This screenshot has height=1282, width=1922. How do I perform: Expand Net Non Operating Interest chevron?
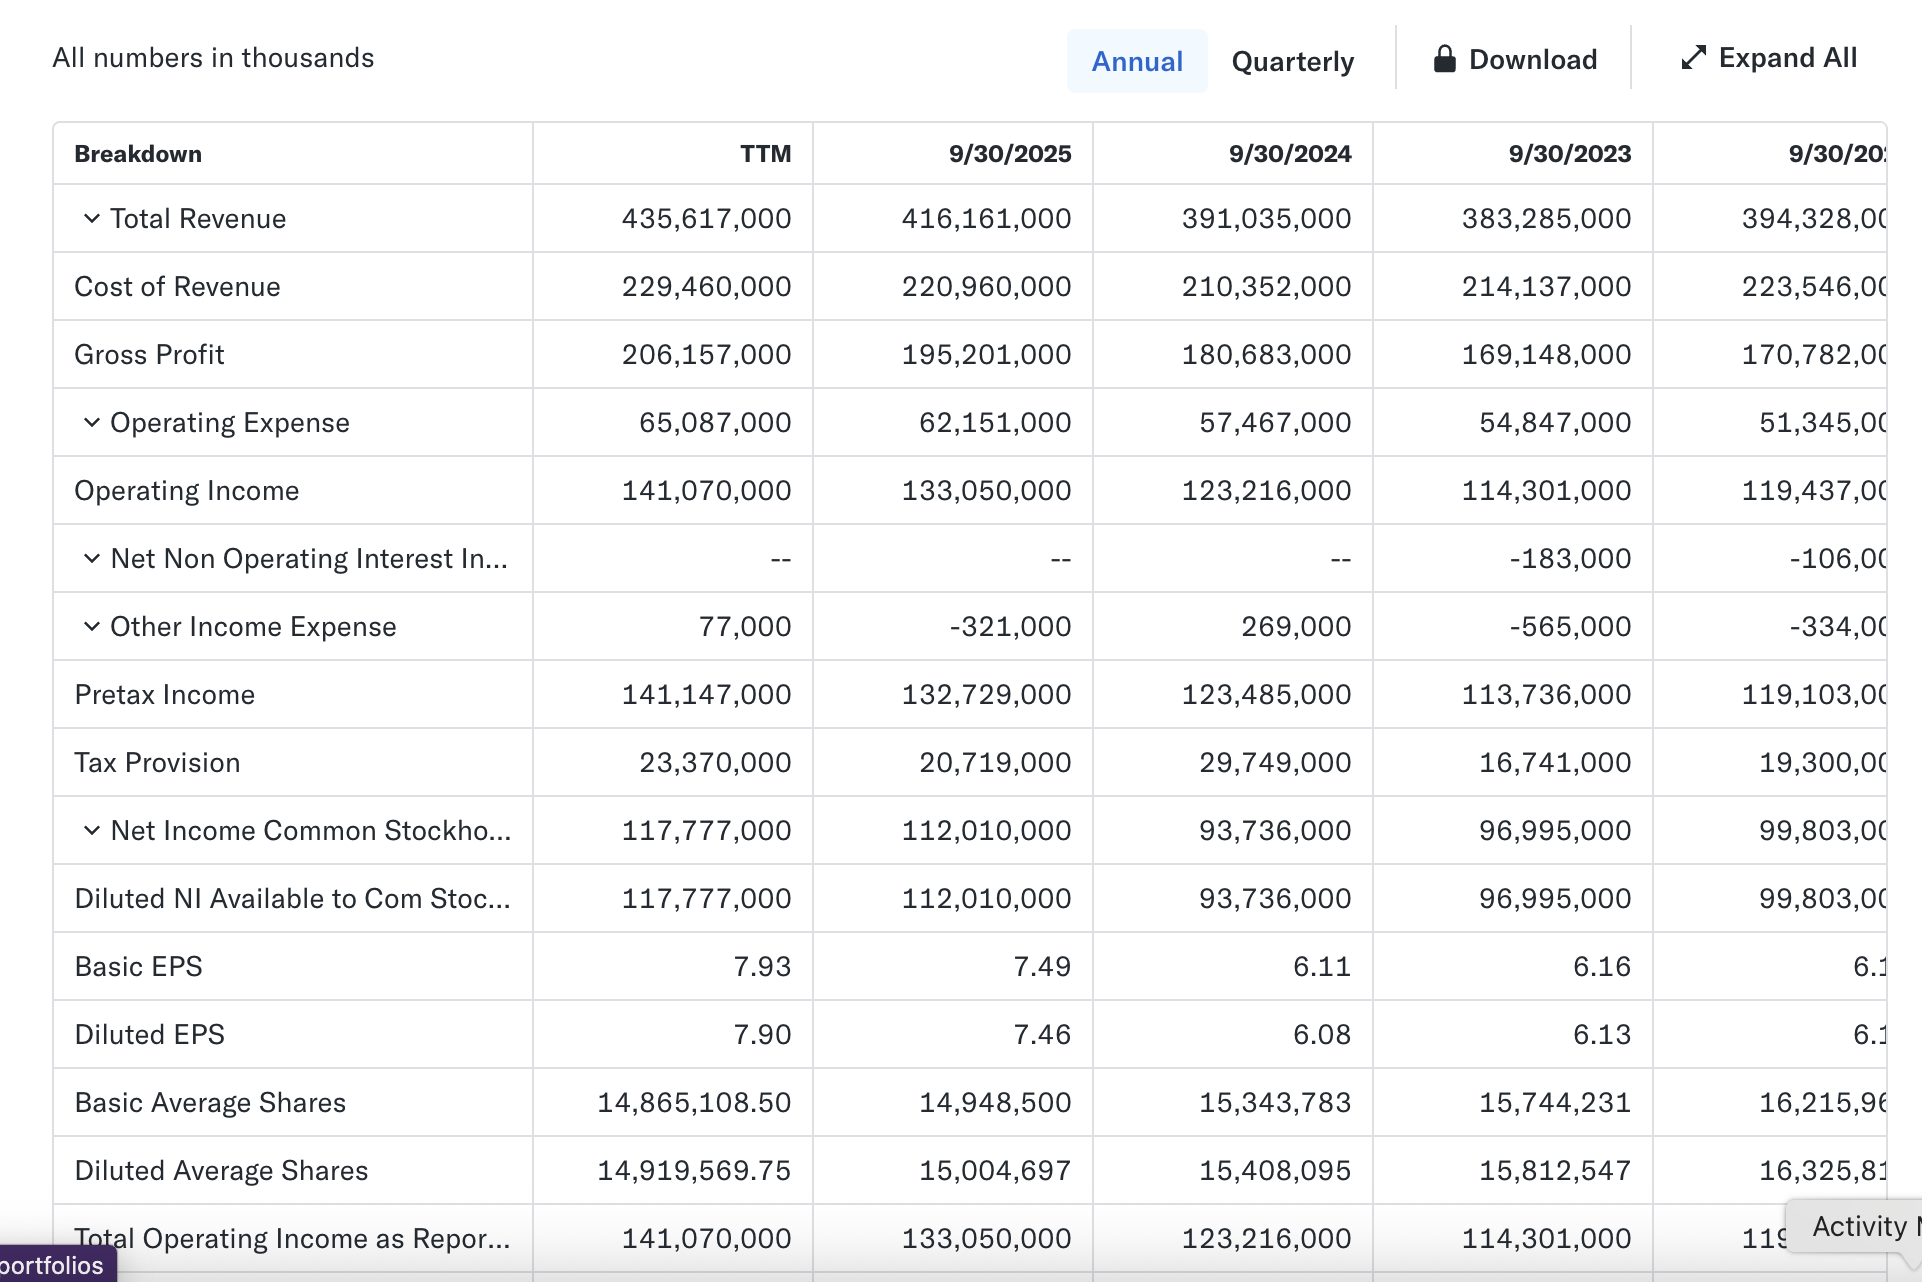pos(91,558)
